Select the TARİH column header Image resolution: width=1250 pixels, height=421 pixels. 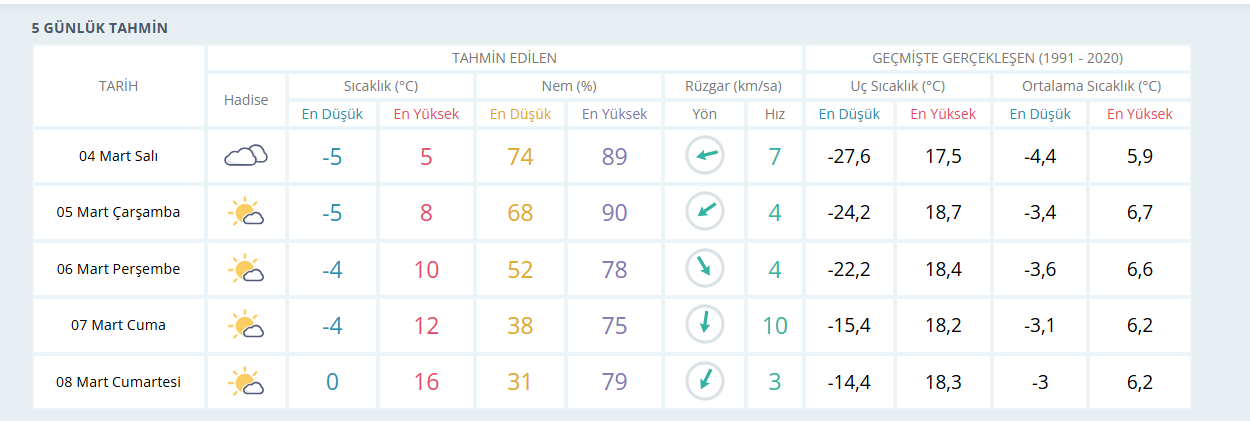(118, 86)
